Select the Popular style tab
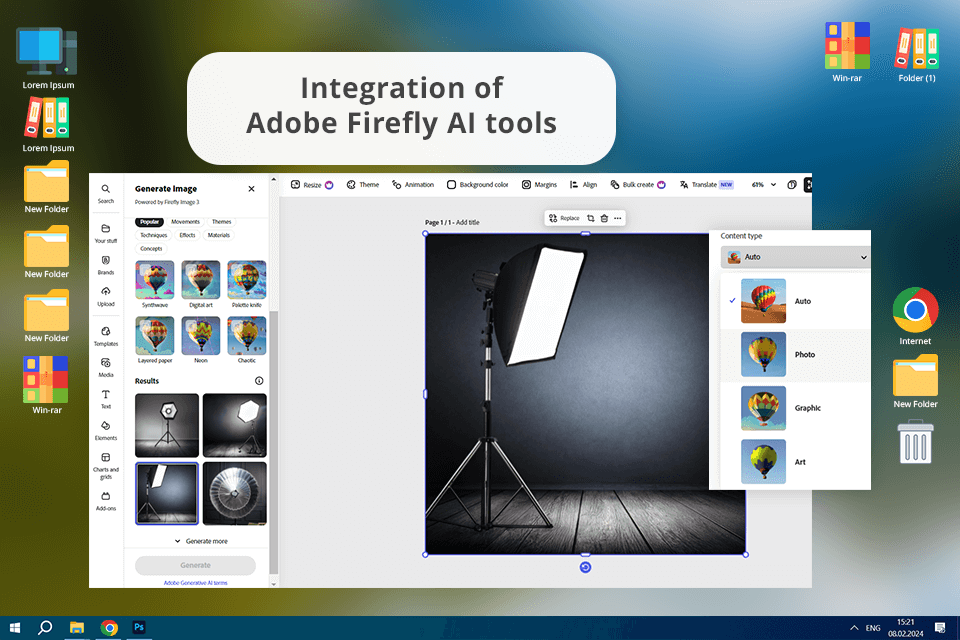This screenshot has width=960, height=640. (149, 222)
